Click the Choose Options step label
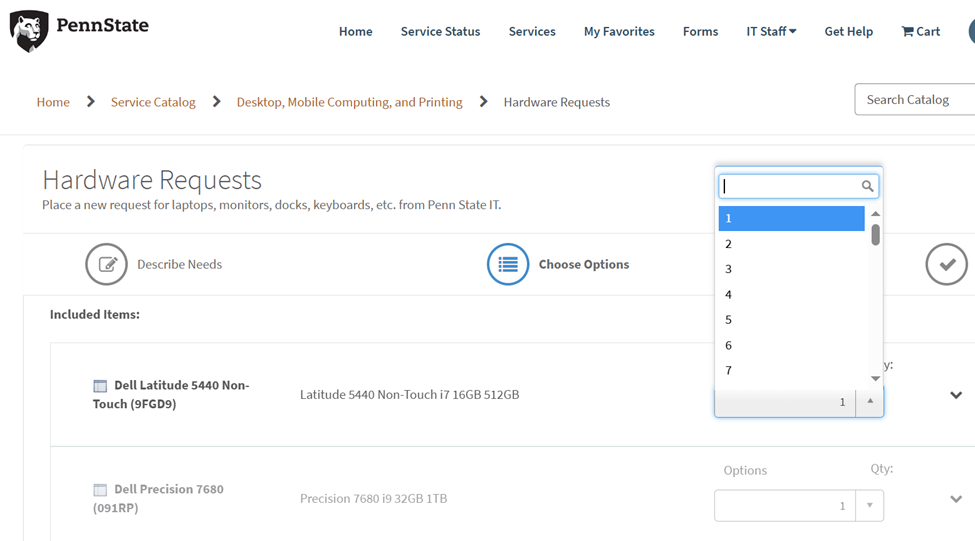 pos(584,264)
